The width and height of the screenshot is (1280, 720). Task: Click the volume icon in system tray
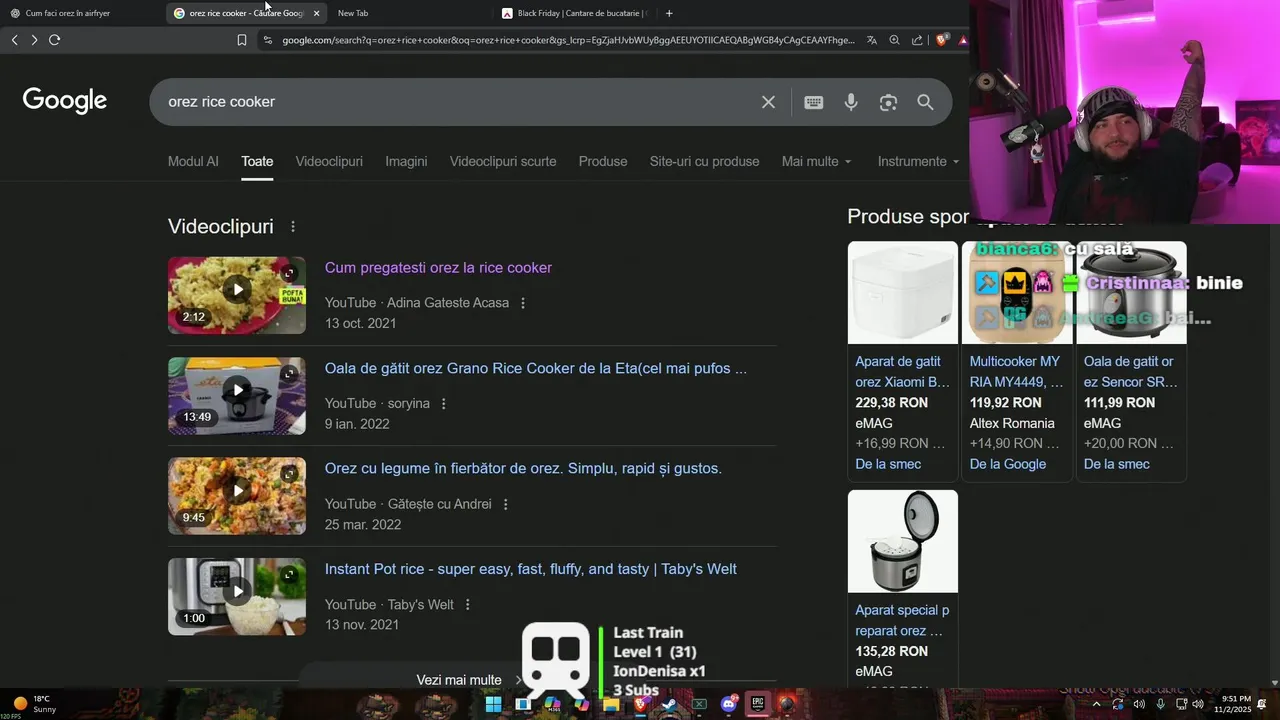(x=1198, y=704)
